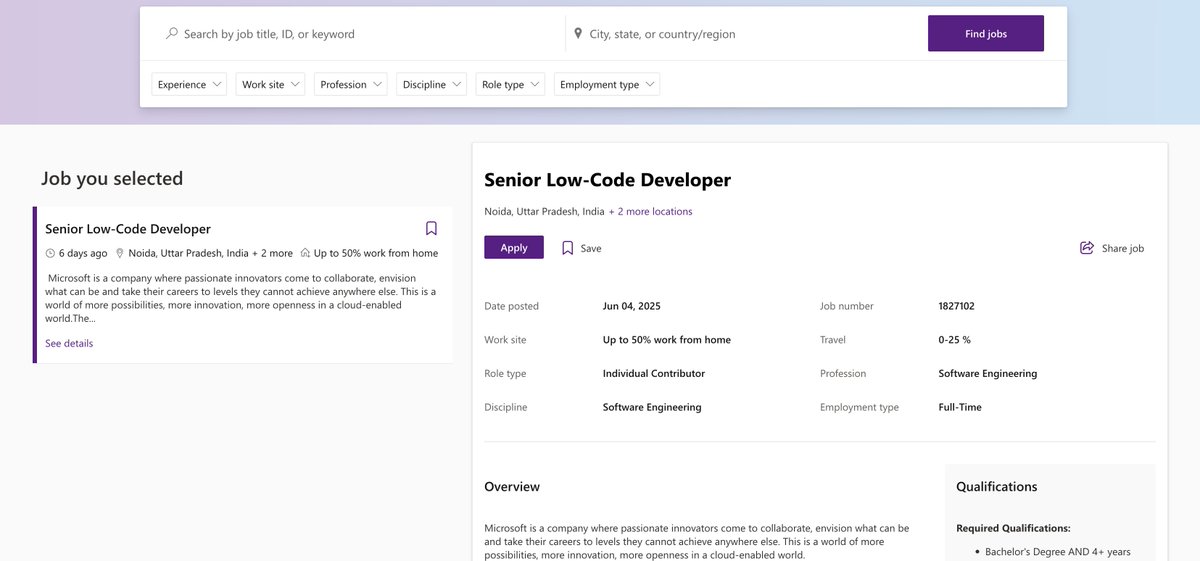Click the Find jobs button
1200x561 pixels.
(986, 33)
